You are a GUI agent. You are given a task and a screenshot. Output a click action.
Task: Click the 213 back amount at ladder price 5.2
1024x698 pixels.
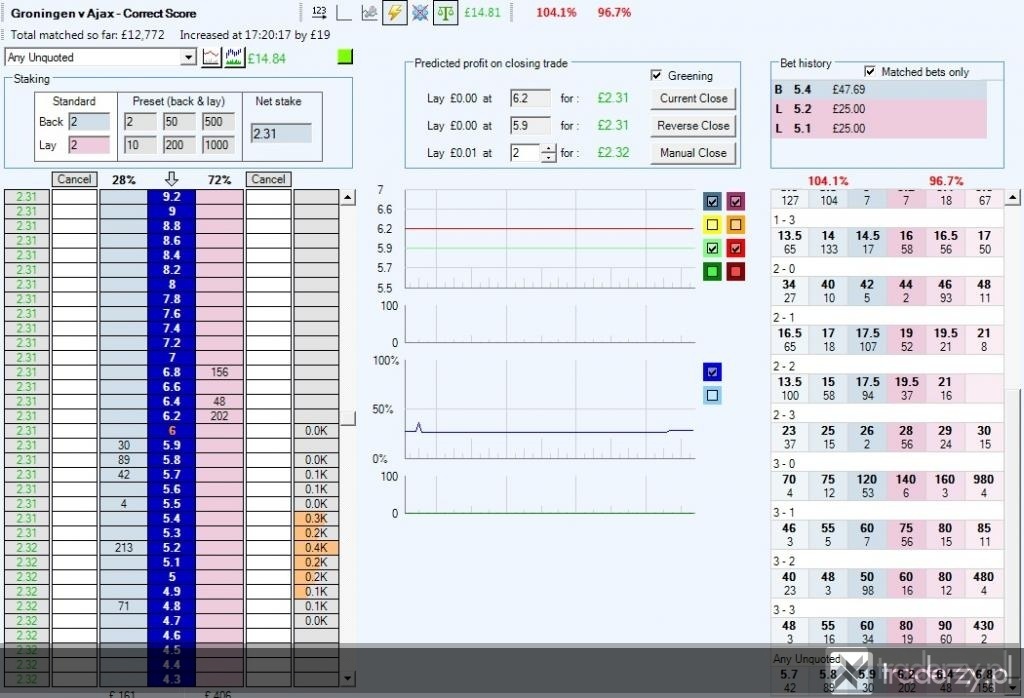(123, 548)
